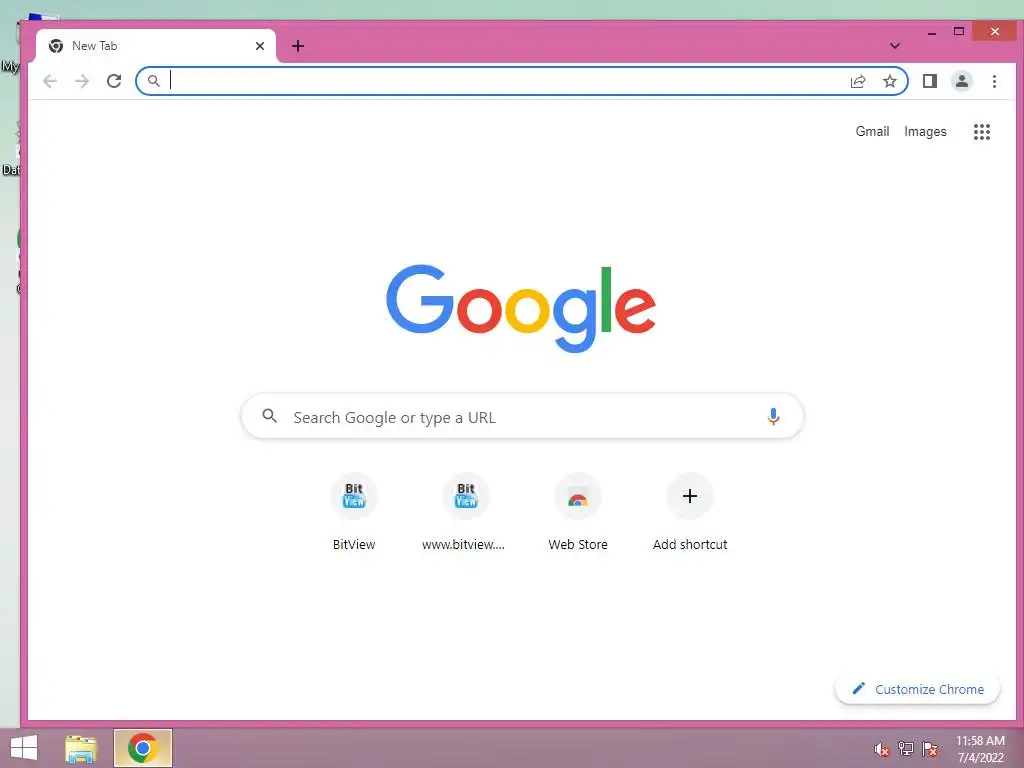This screenshot has width=1024, height=768.
Task: Select the New Tab tab
Action: click(155, 46)
